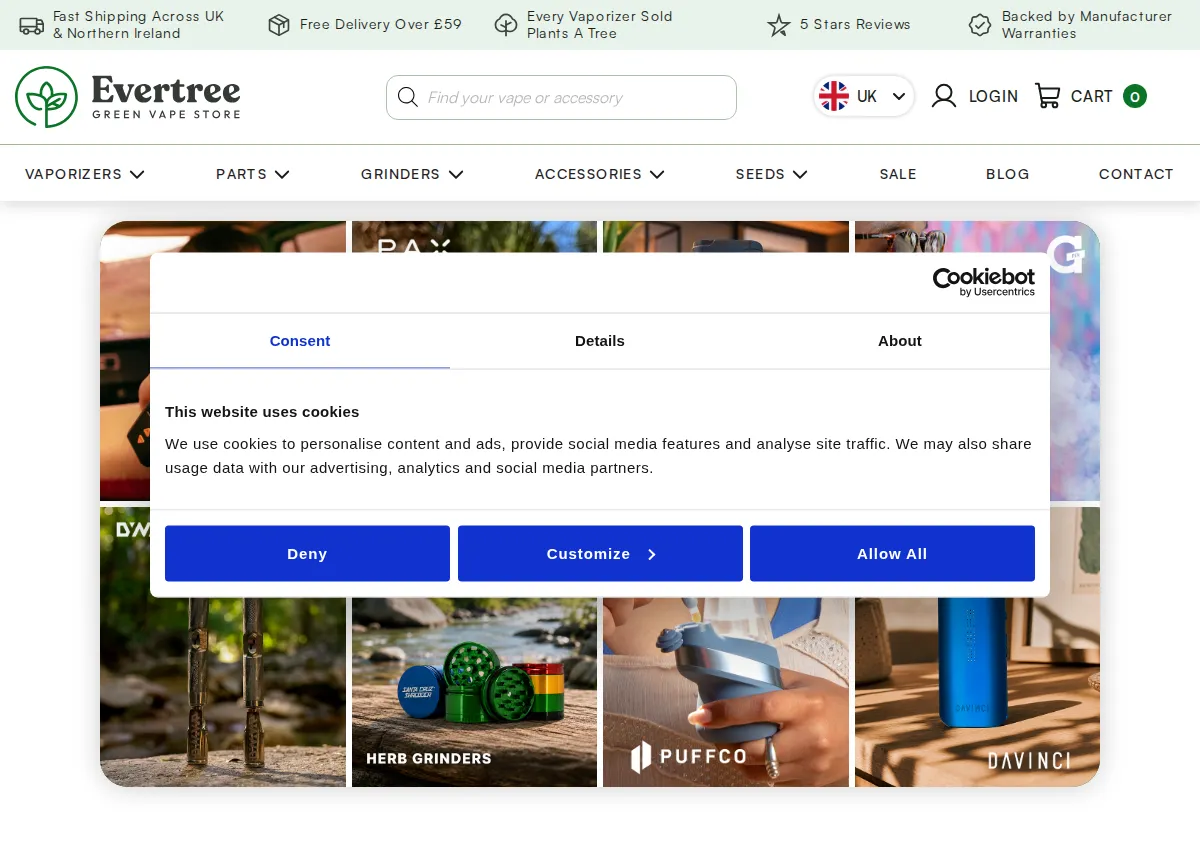Open the shopping cart icon
Image resolution: width=1200 pixels, height=850 pixels.
point(1047,96)
